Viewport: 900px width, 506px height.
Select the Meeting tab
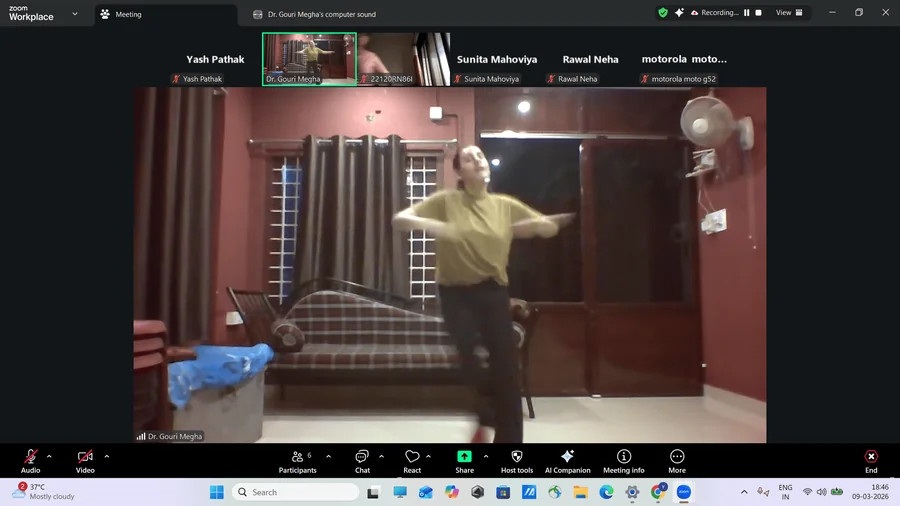165,14
